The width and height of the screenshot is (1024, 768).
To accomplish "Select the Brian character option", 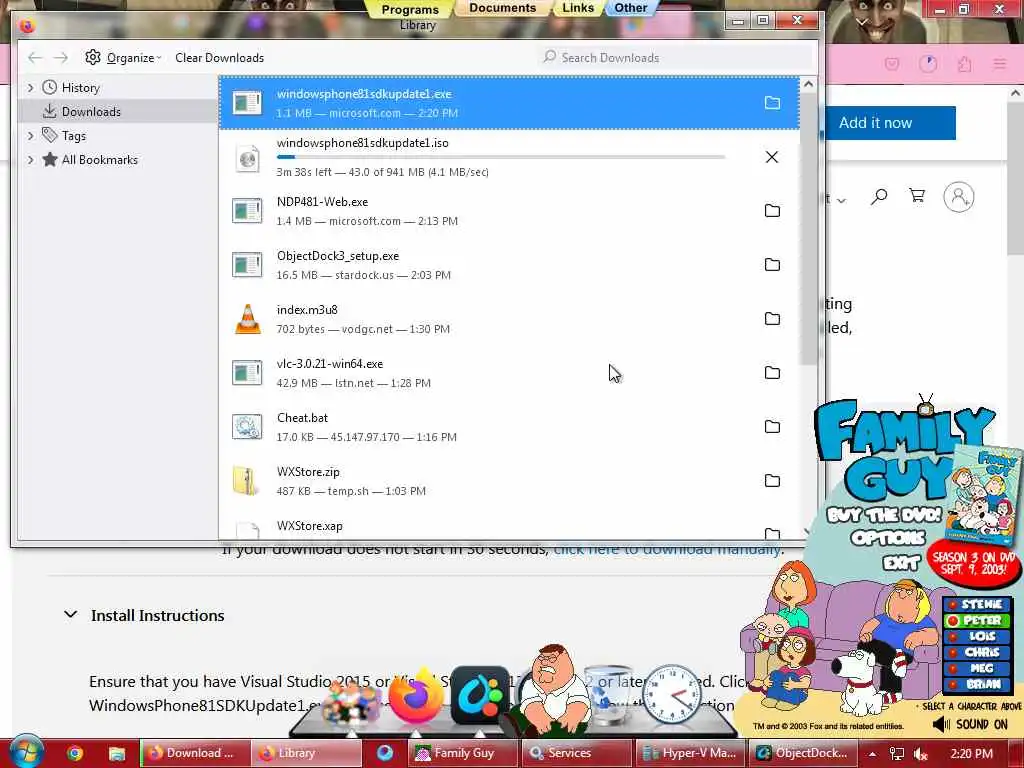I will click(x=977, y=684).
